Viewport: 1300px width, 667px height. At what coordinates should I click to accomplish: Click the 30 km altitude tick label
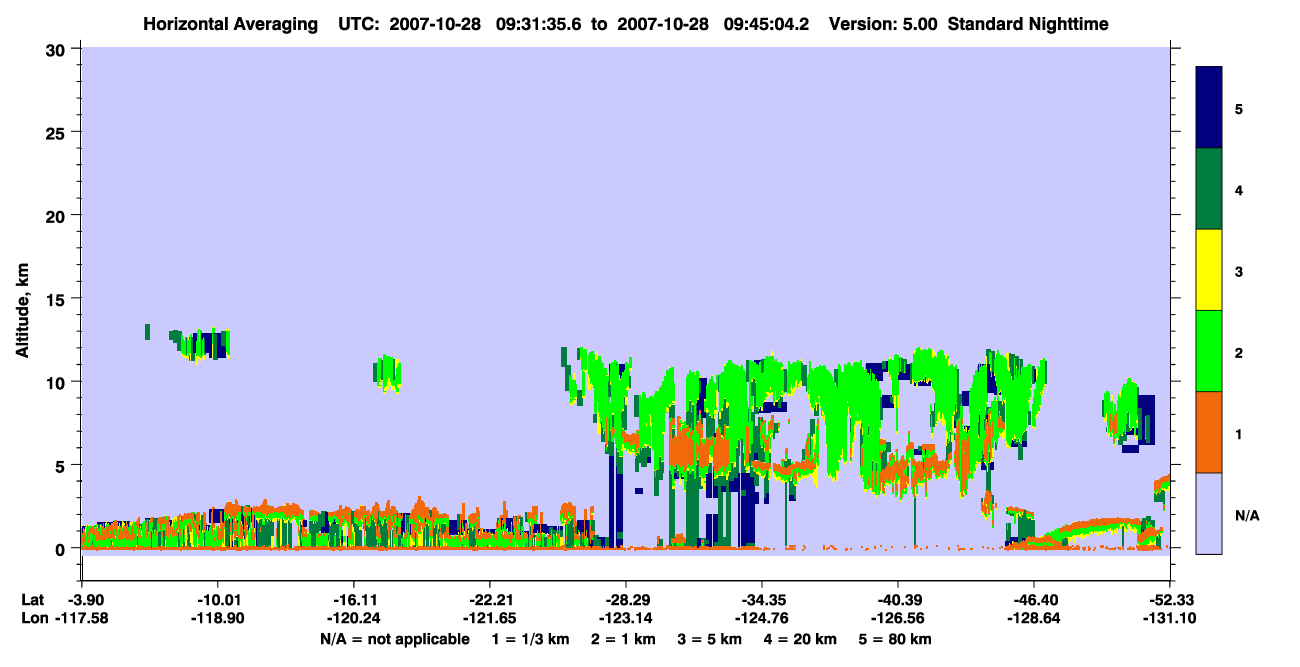click(x=59, y=49)
